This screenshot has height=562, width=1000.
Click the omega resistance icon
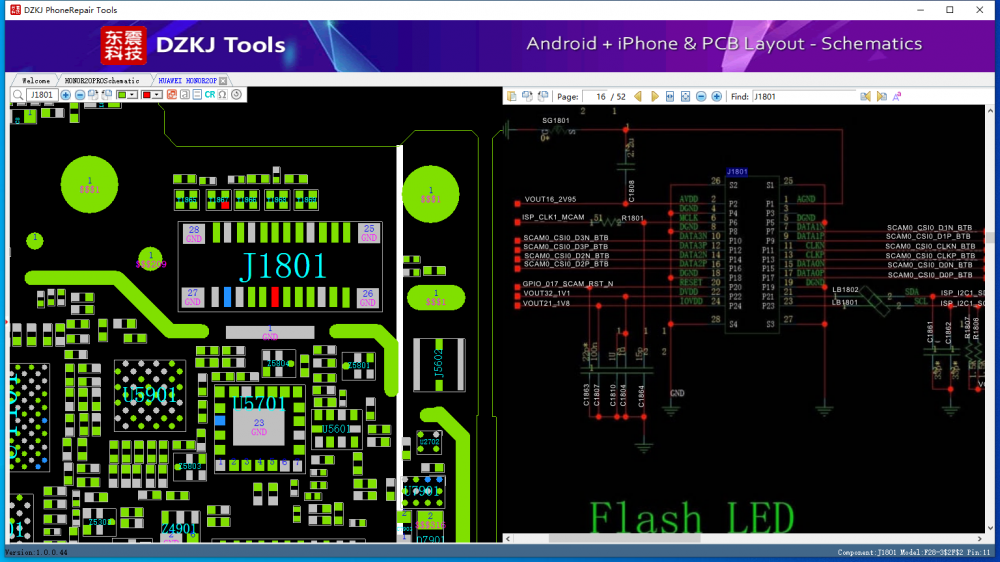[223, 95]
